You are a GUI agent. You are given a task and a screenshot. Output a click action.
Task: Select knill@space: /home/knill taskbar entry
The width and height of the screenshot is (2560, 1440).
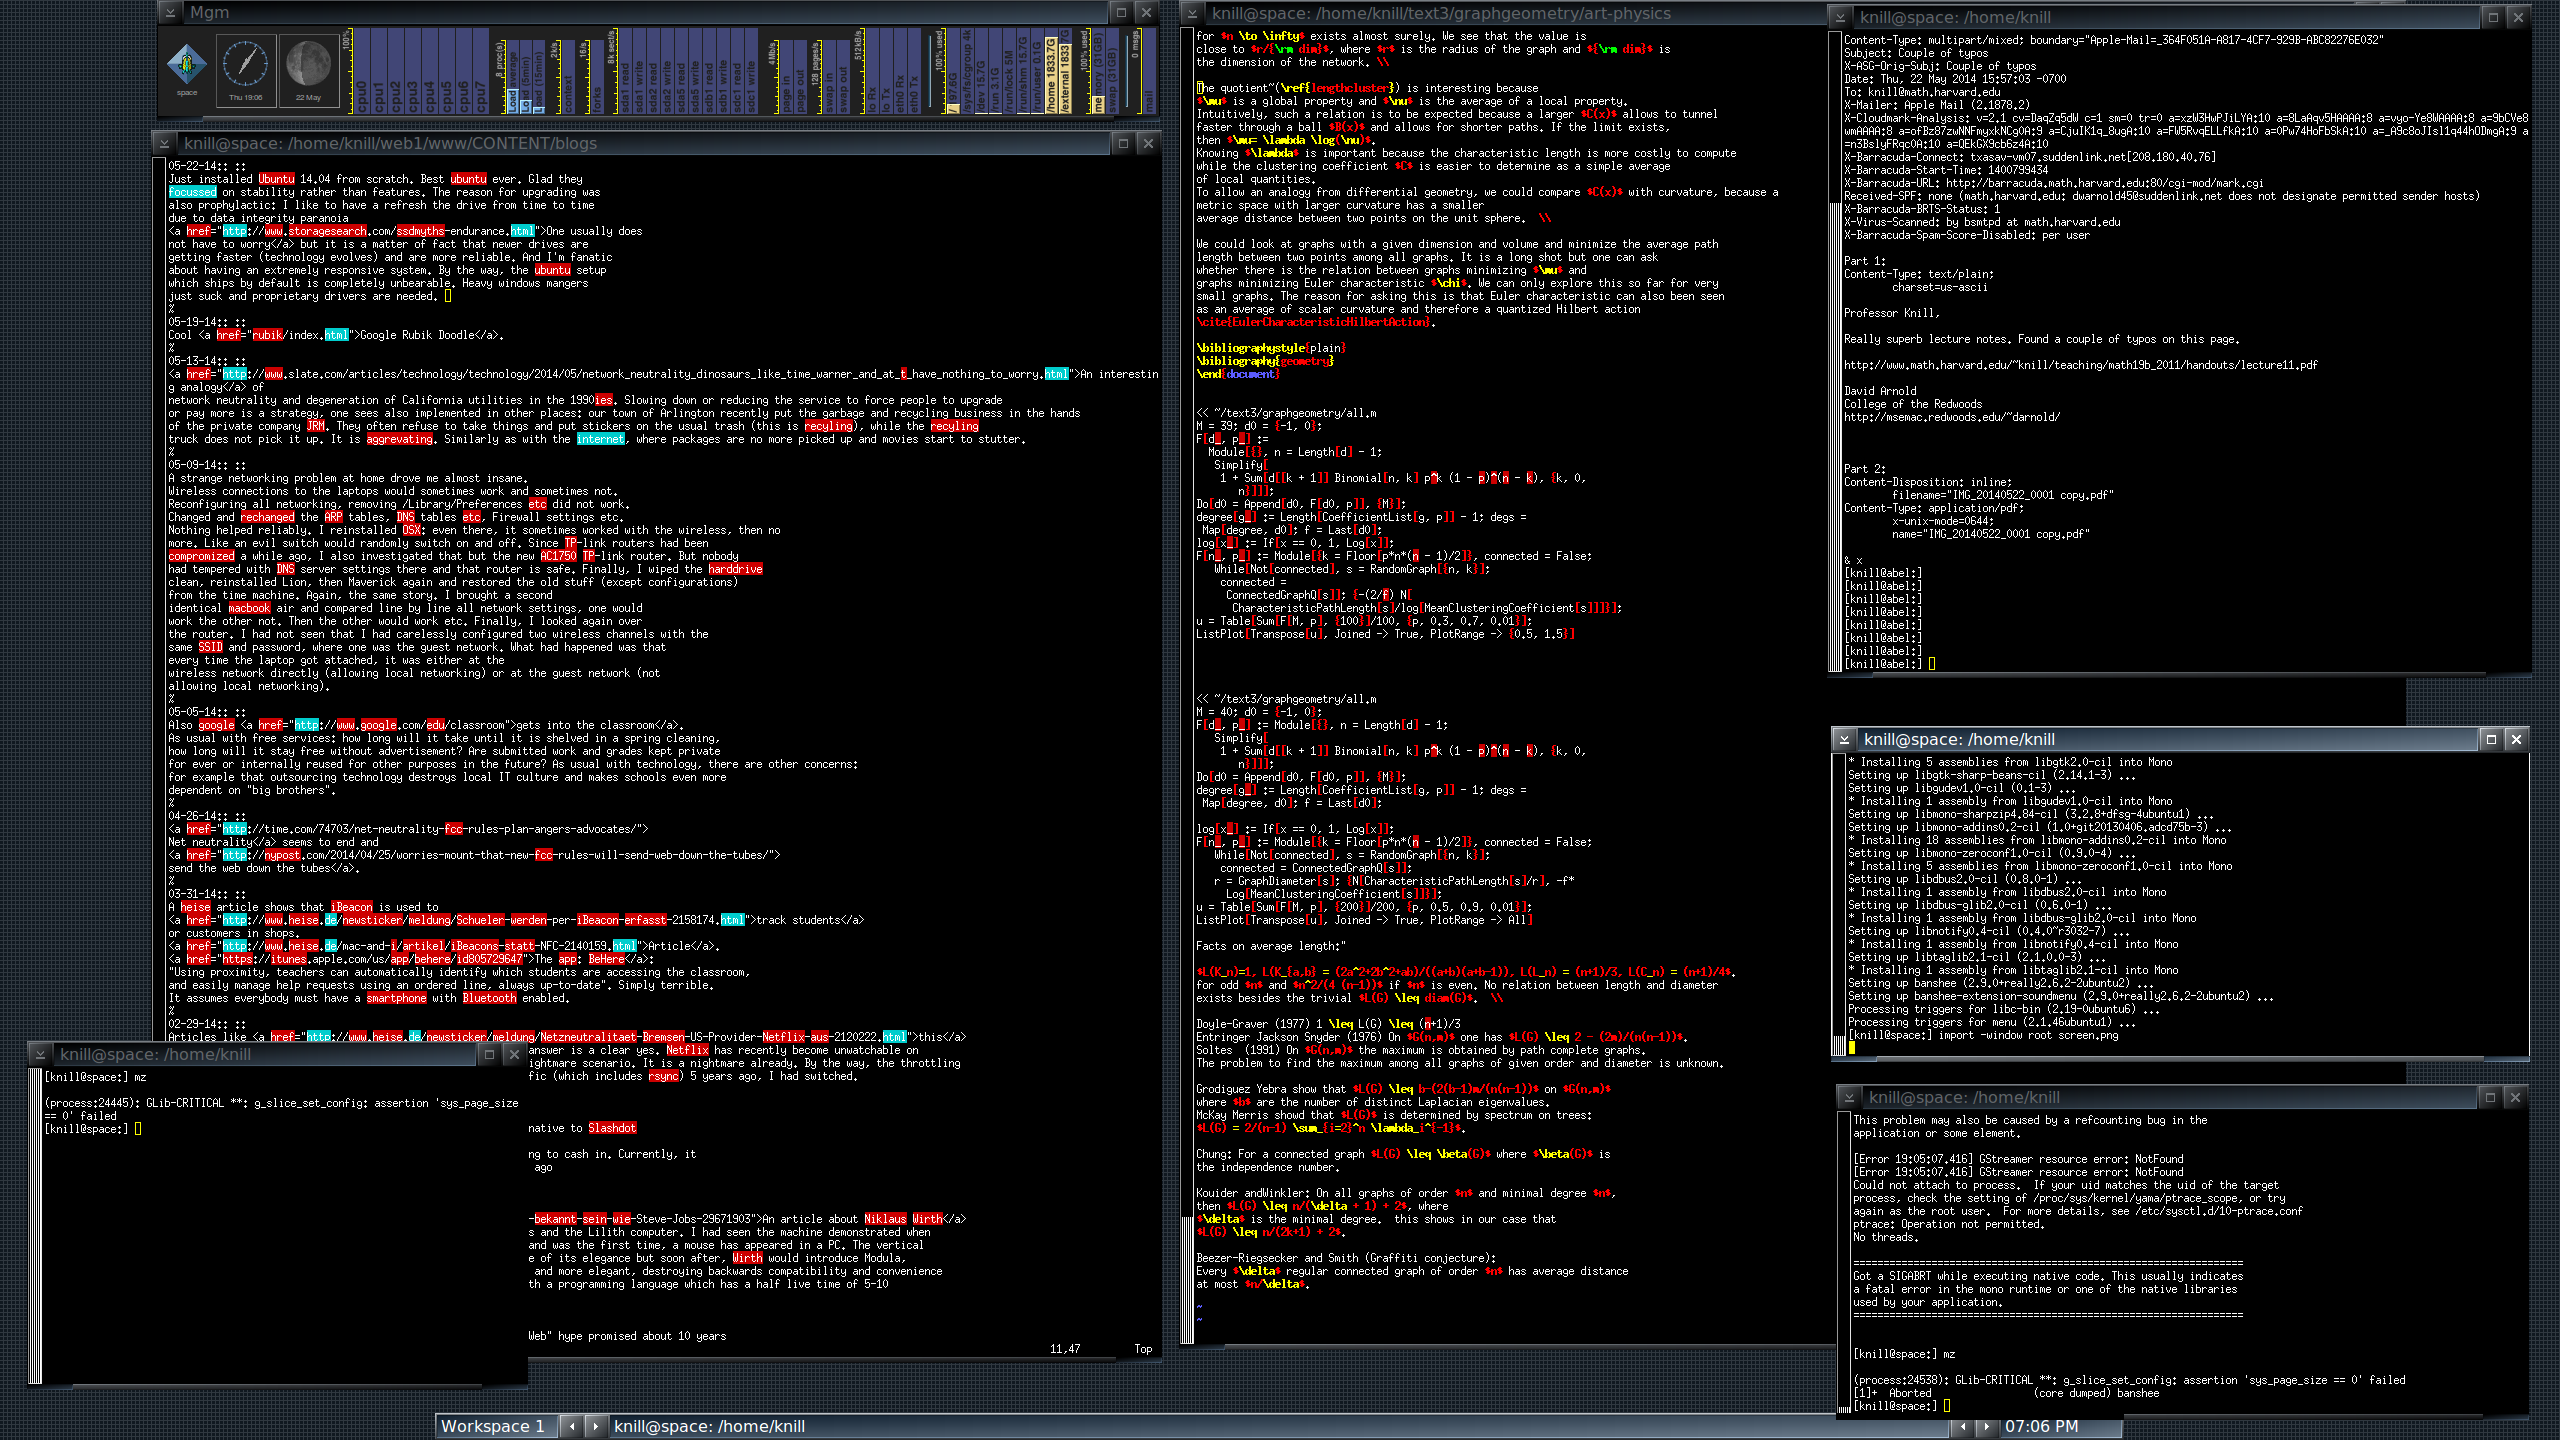tap(709, 1427)
